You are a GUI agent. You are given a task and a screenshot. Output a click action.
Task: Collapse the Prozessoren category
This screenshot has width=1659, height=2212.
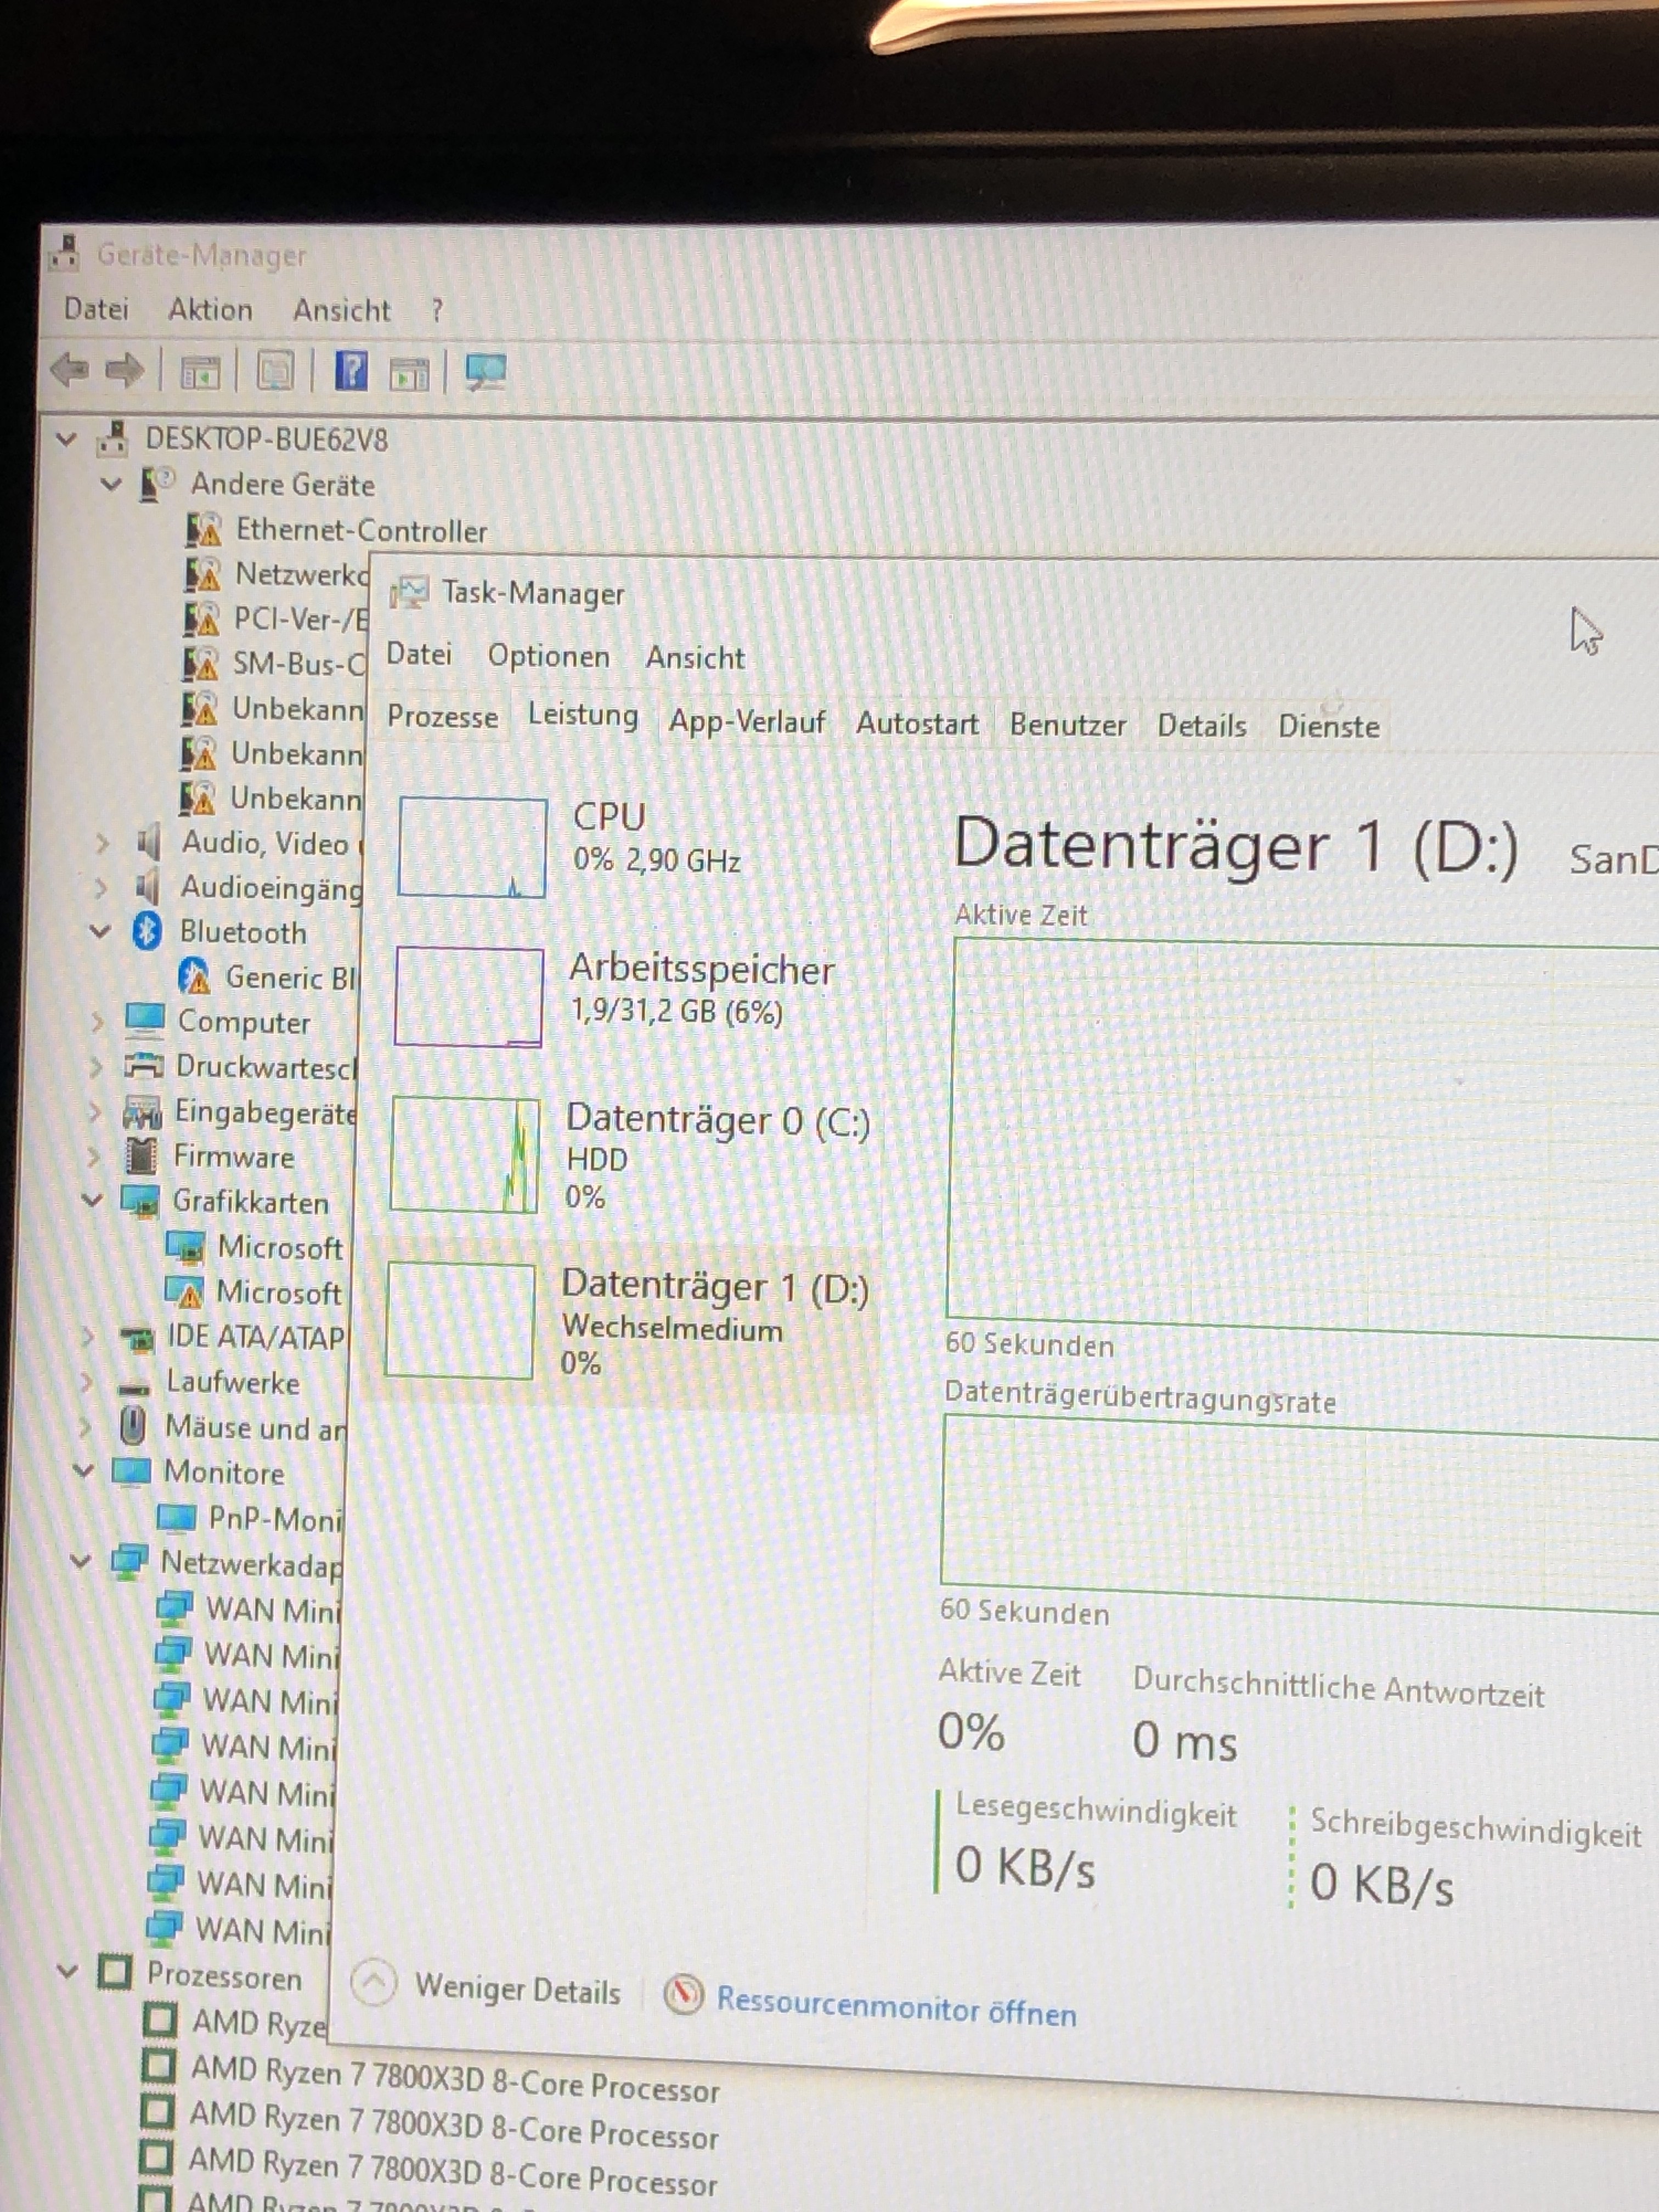click(67, 1971)
